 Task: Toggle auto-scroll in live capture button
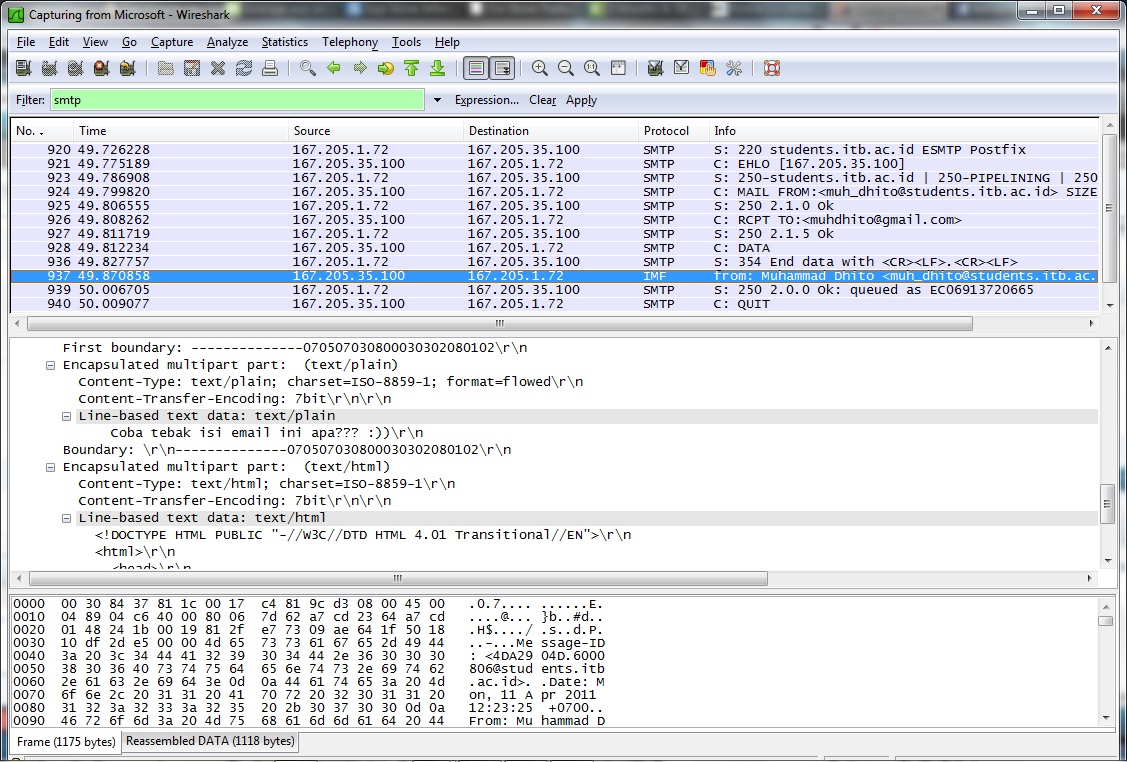click(502, 69)
